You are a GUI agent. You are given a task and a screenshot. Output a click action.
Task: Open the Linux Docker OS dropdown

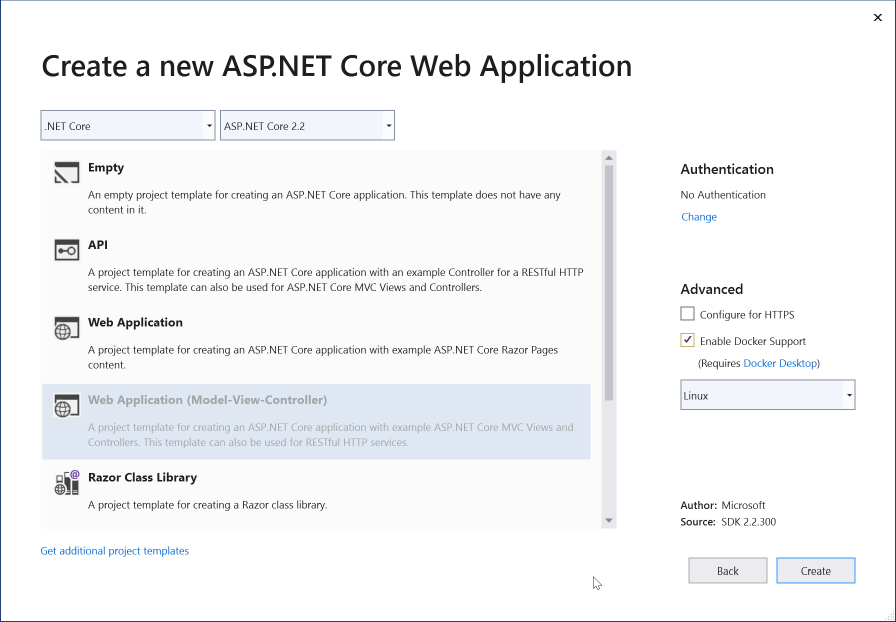pos(767,395)
